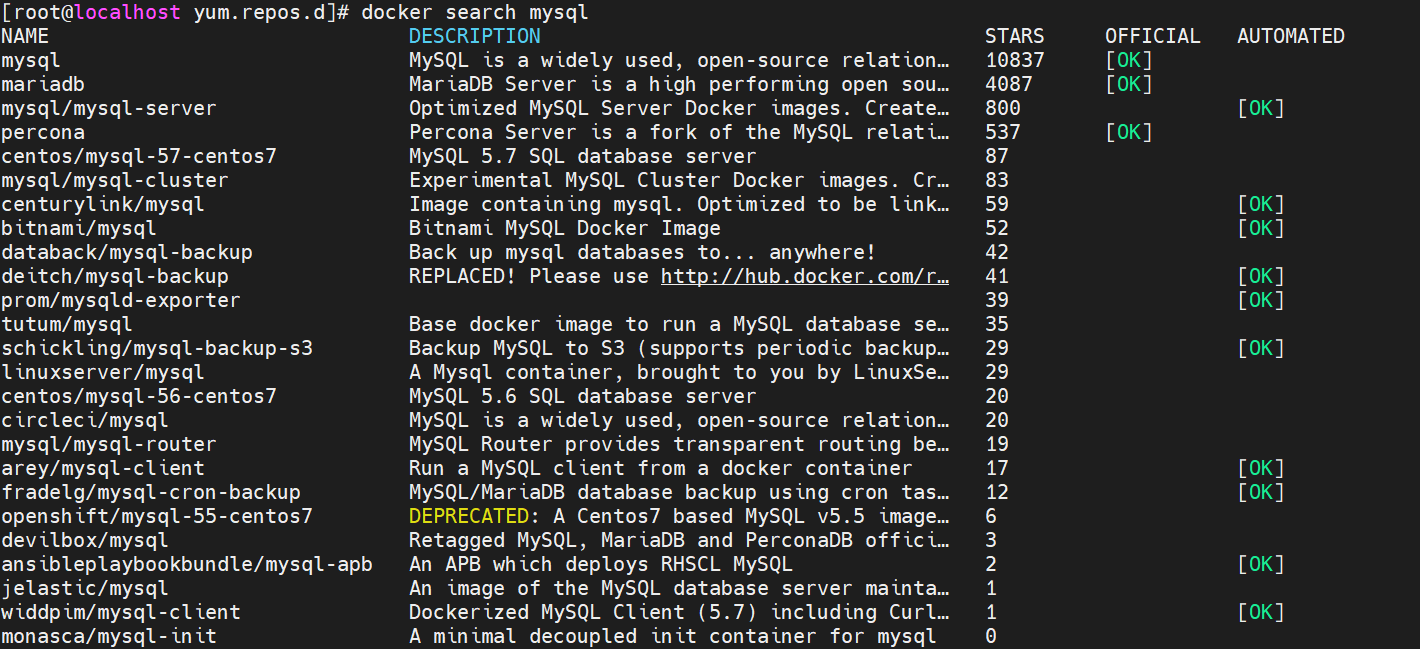Viewport: 1420px width, 649px height.
Task: Select the ansibleplaybookbundle/mysql-apb image name
Action: 187,564
